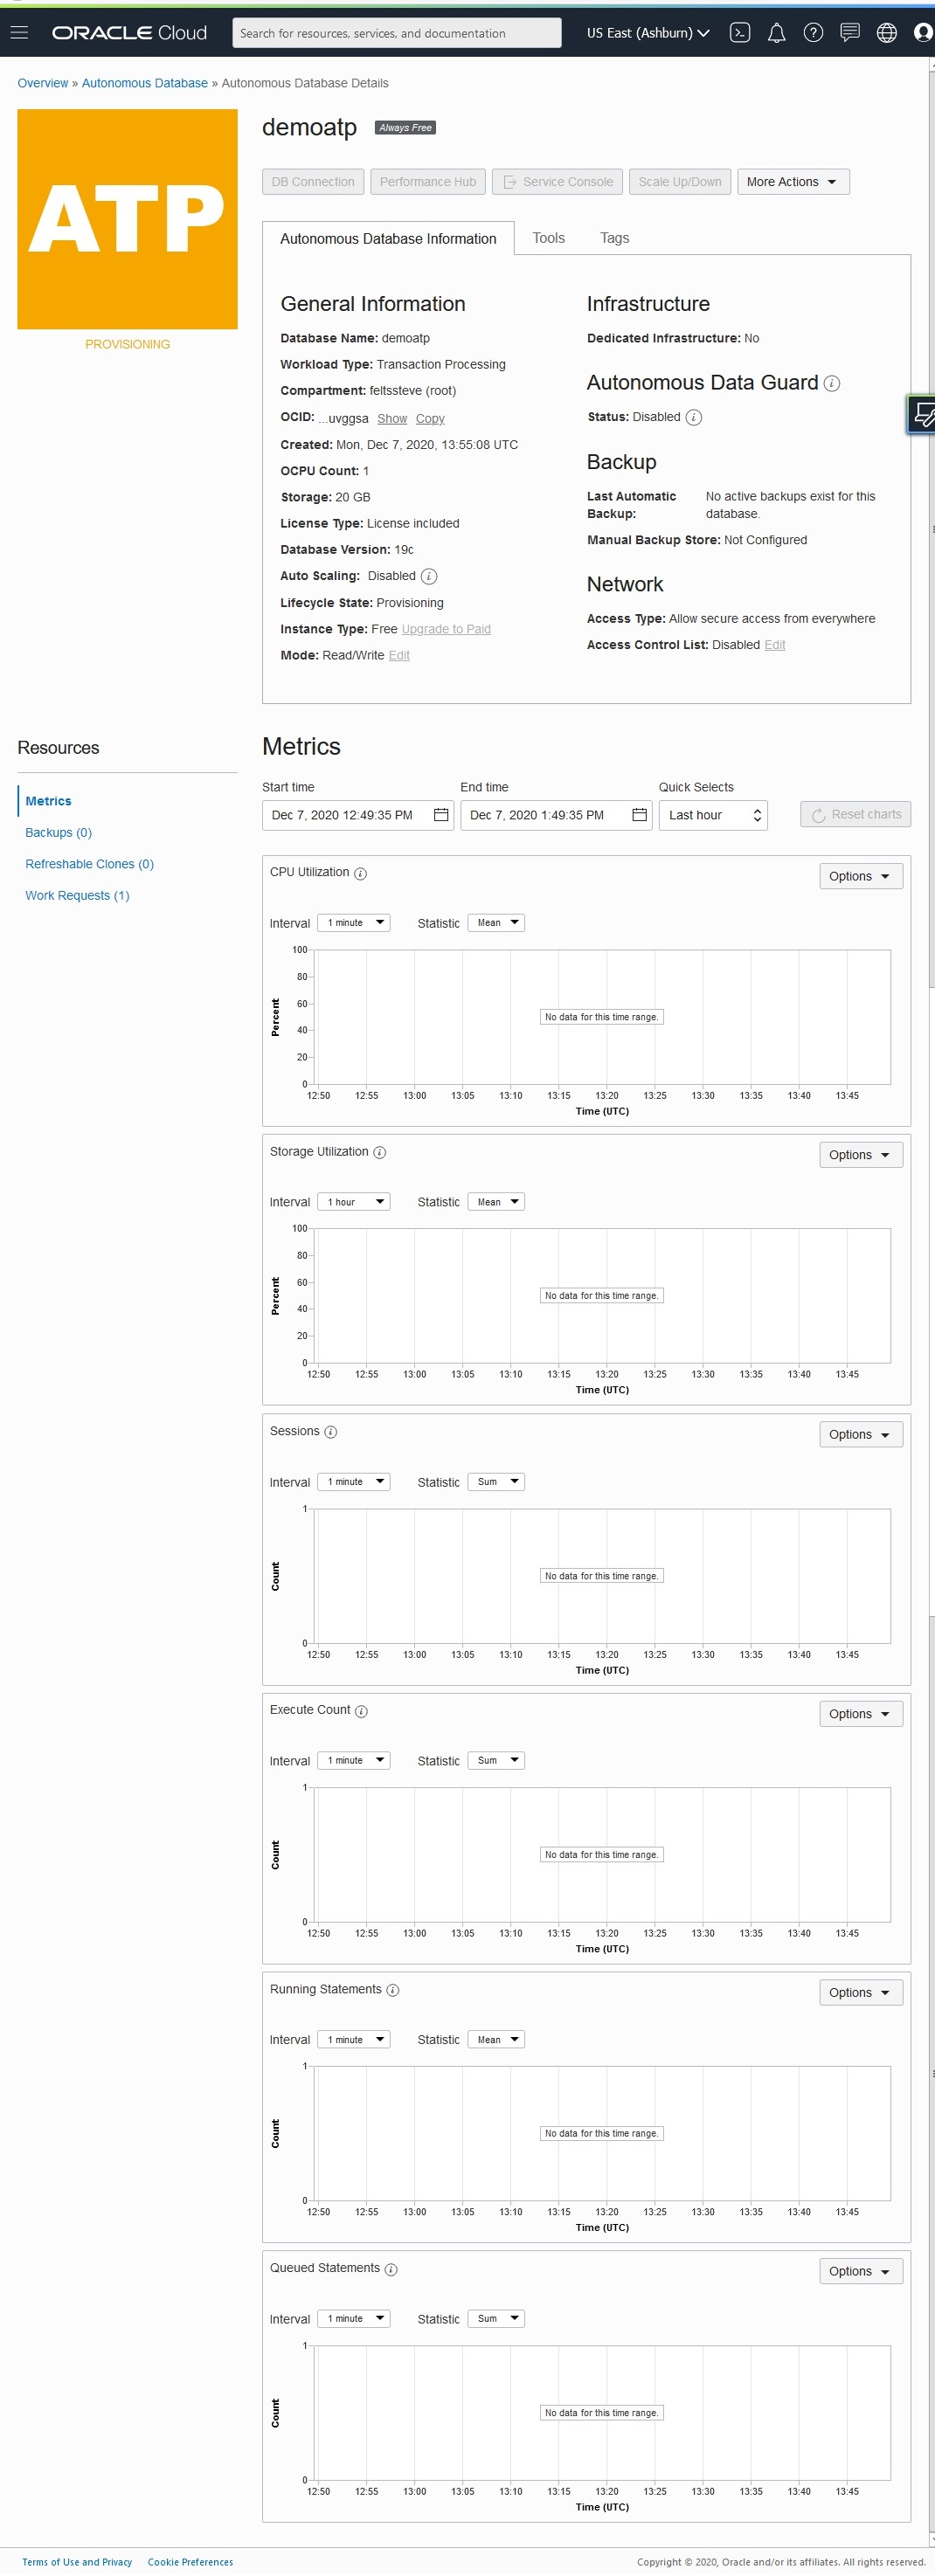The width and height of the screenshot is (935, 2576).
Task: Open Queued Statements Interval dropdown
Action: (354, 2318)
